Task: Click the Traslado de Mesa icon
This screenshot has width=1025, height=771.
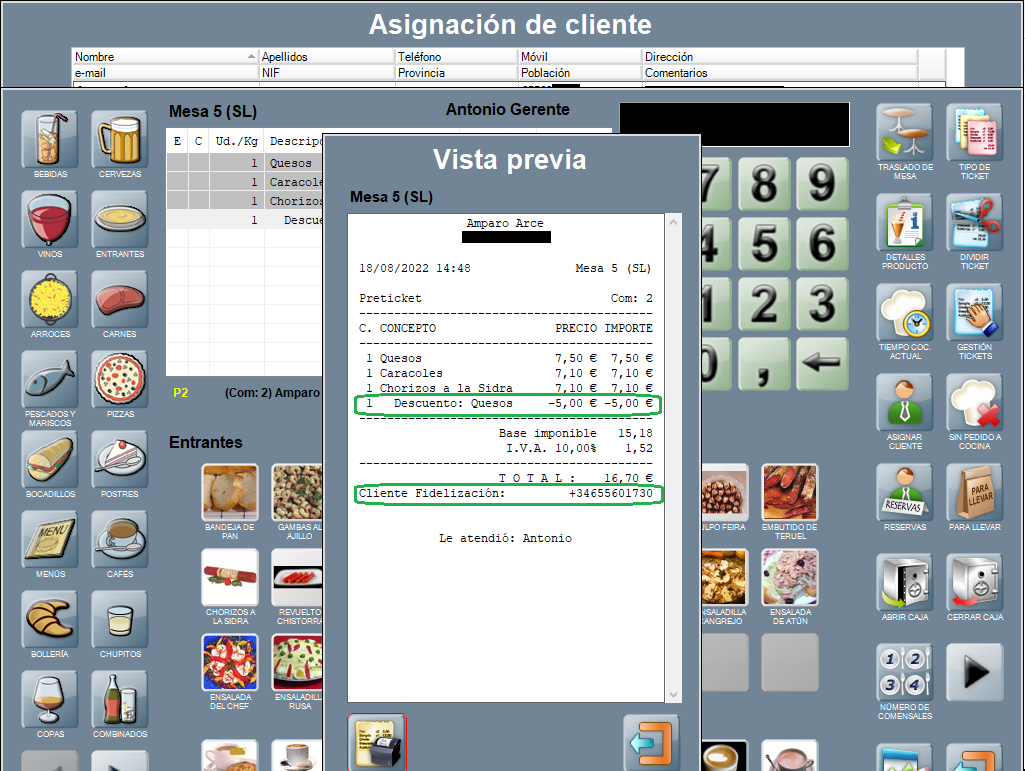Action: (904, 133)
